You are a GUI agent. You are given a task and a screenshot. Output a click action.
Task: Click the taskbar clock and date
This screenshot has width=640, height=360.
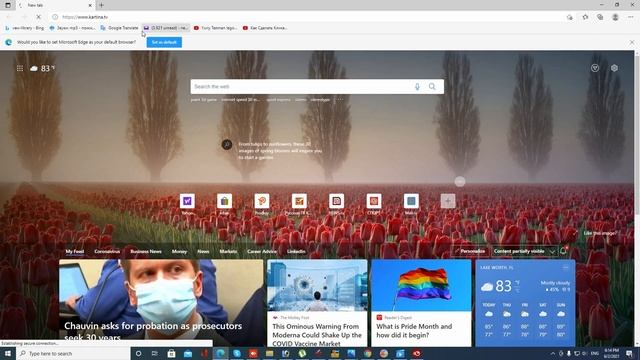611,353
